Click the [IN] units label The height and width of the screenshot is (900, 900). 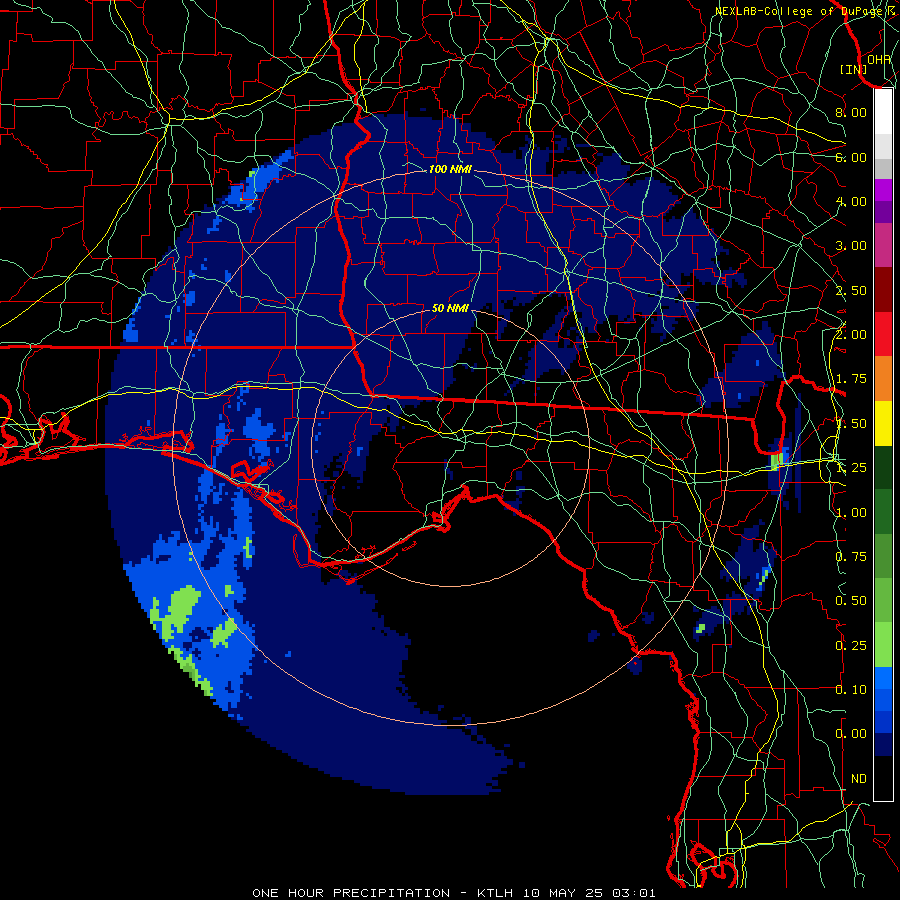point(854,69)
